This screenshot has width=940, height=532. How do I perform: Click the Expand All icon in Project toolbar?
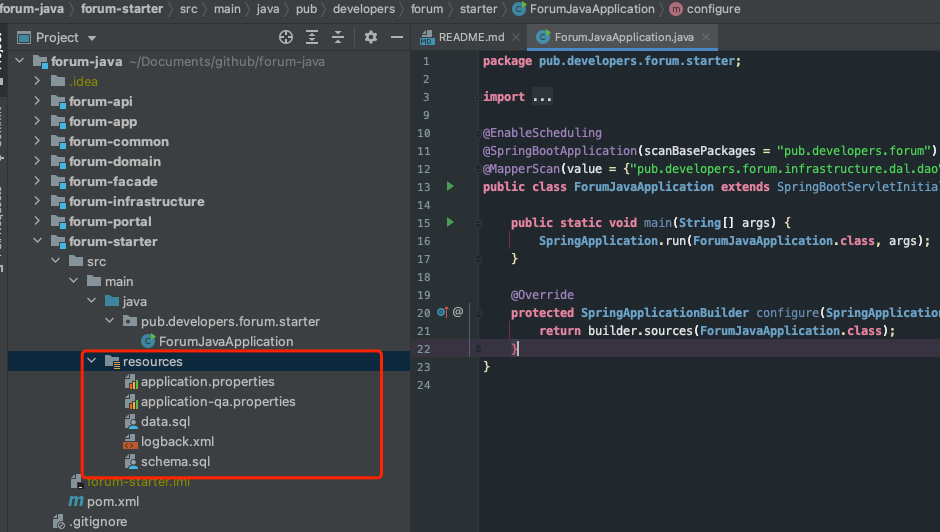(312, 37)
